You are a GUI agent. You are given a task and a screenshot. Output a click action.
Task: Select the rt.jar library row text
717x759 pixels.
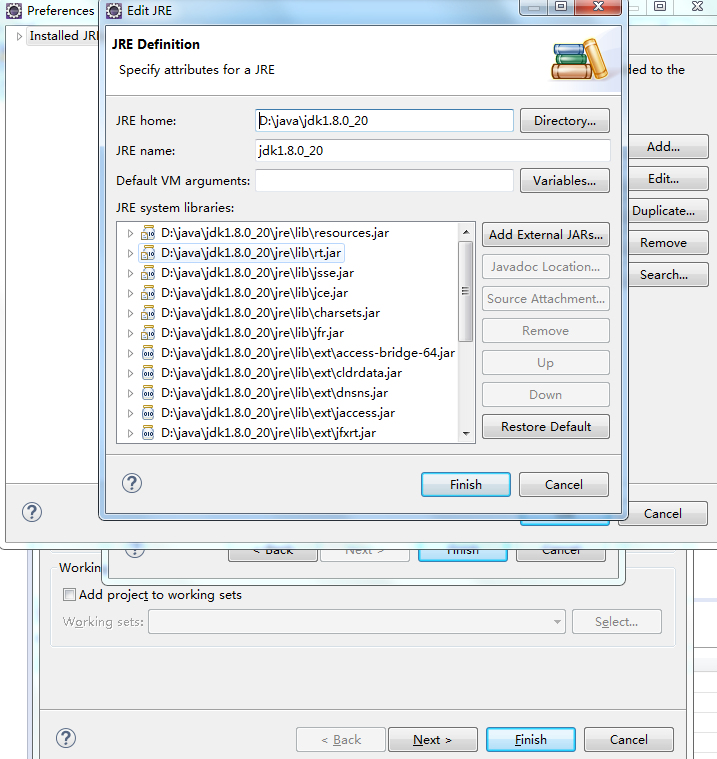point(251,253)
